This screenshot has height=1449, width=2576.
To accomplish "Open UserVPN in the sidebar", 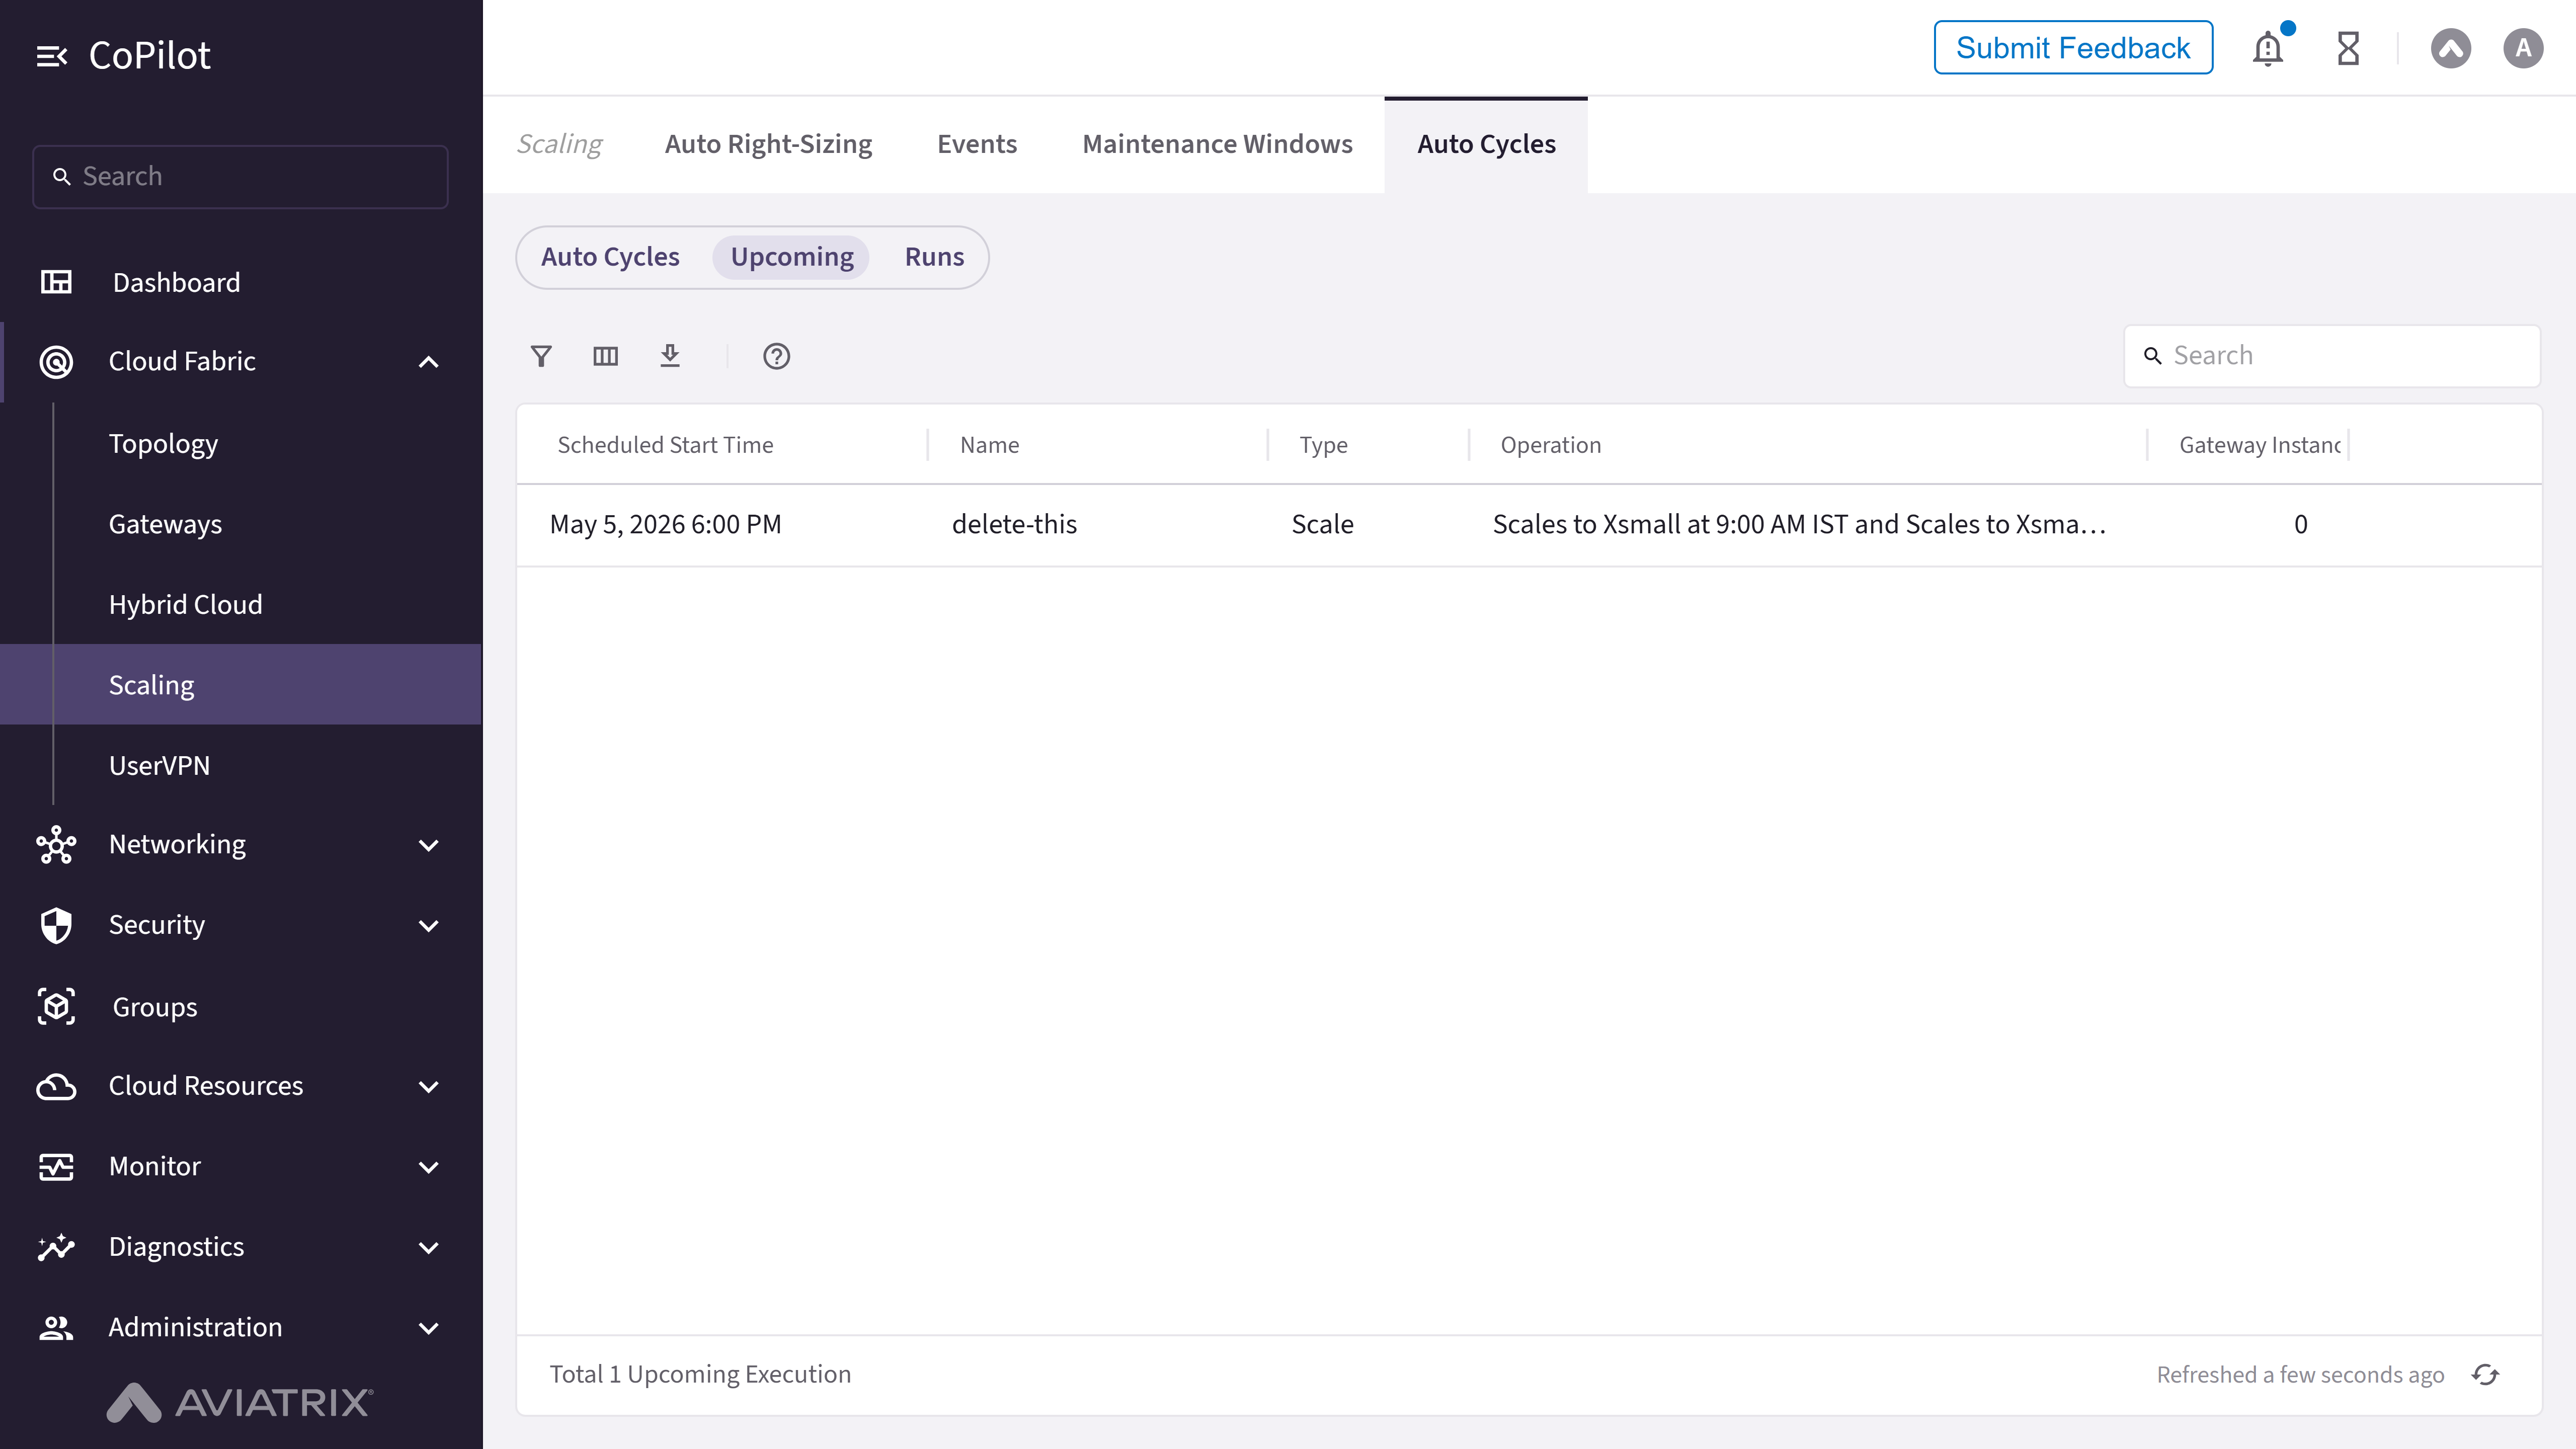I will (x=159, y=766).
